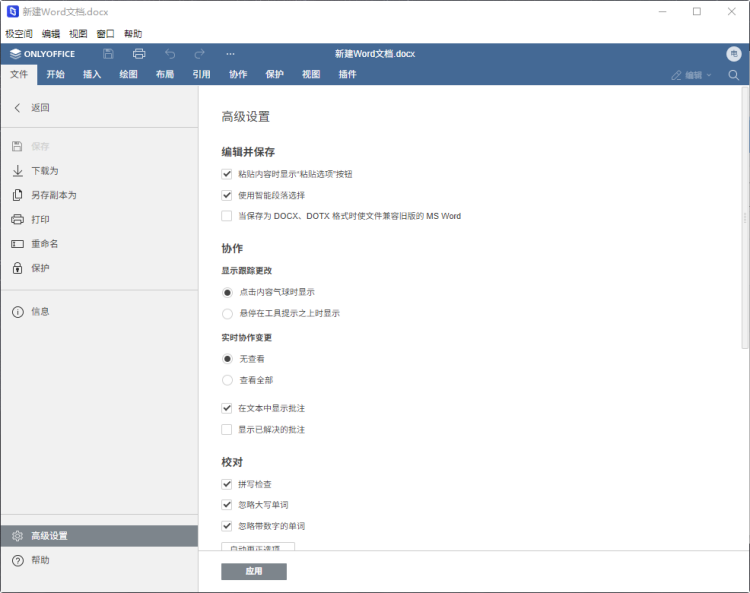Click the redo arrow icon

pyautogui.click(x=200, y=54)
